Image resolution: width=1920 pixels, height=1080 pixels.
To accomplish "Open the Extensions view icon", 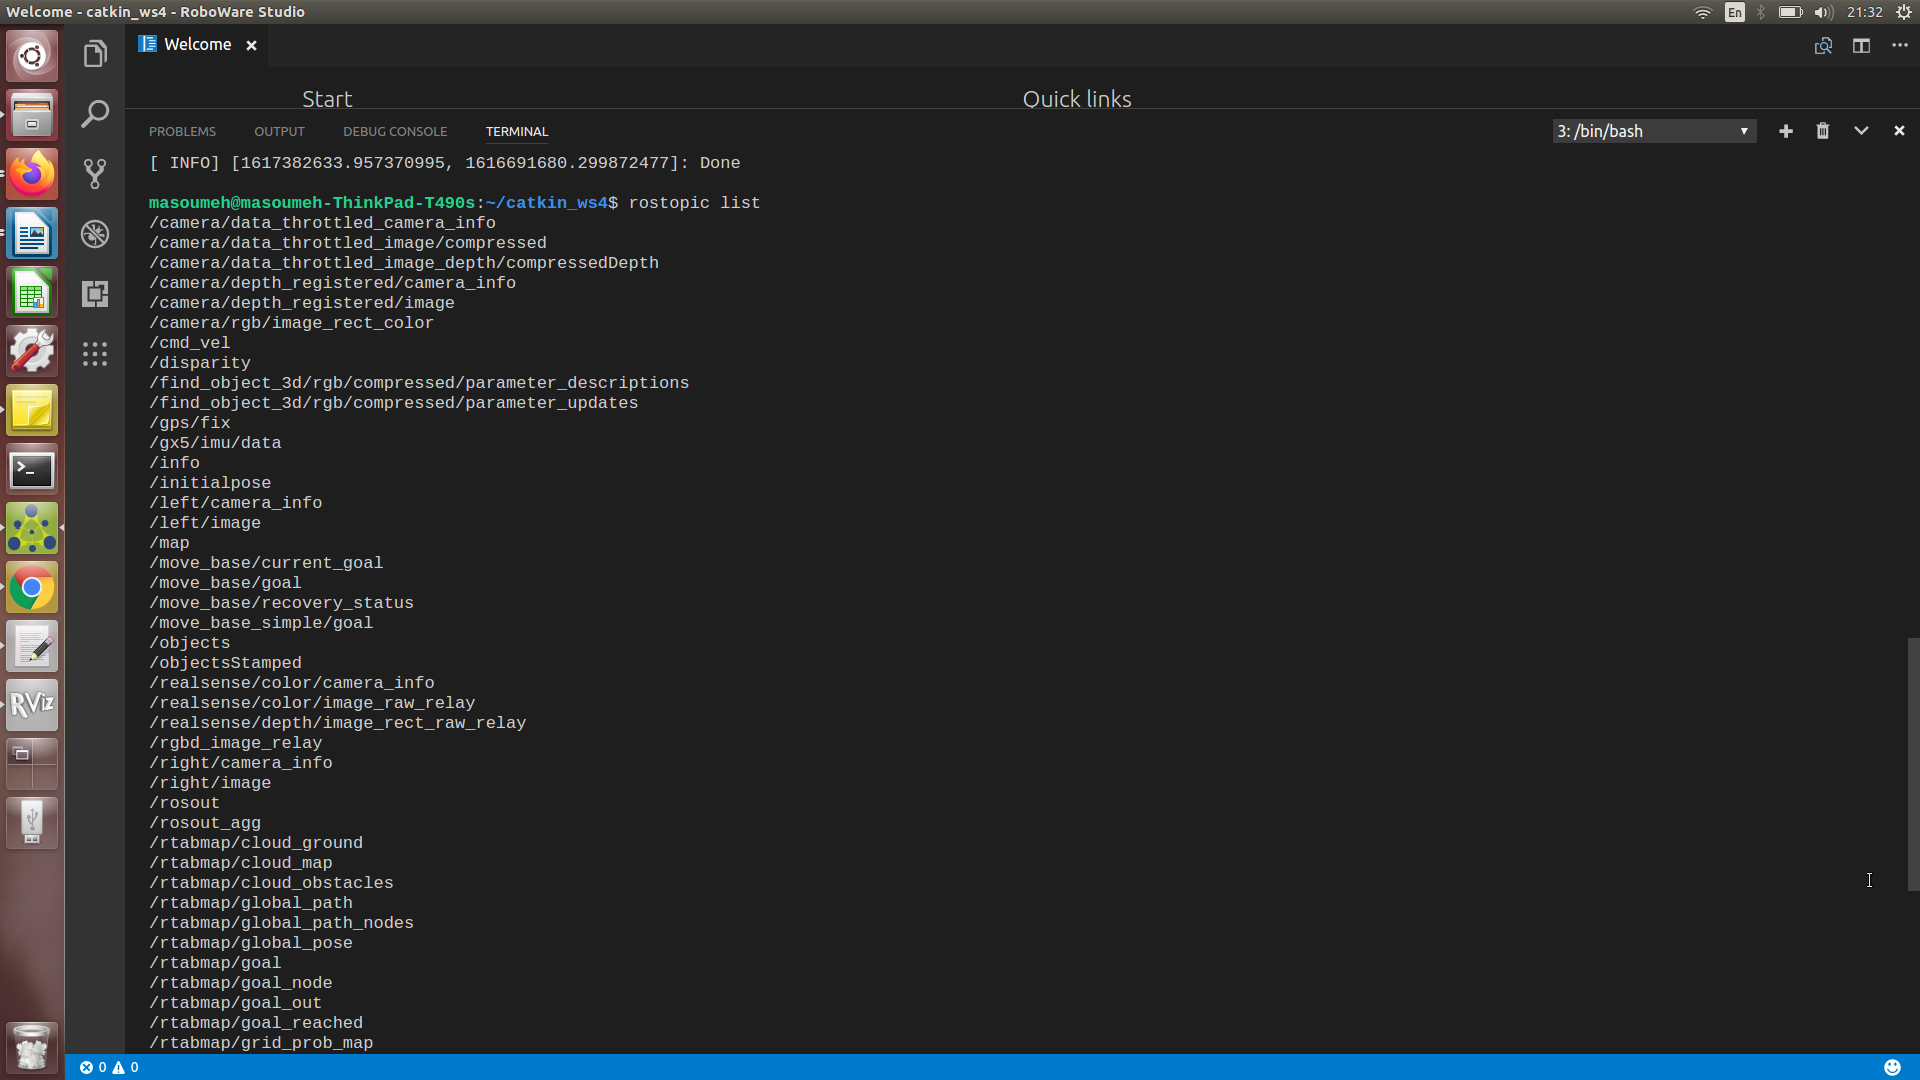I will point(95,294).
